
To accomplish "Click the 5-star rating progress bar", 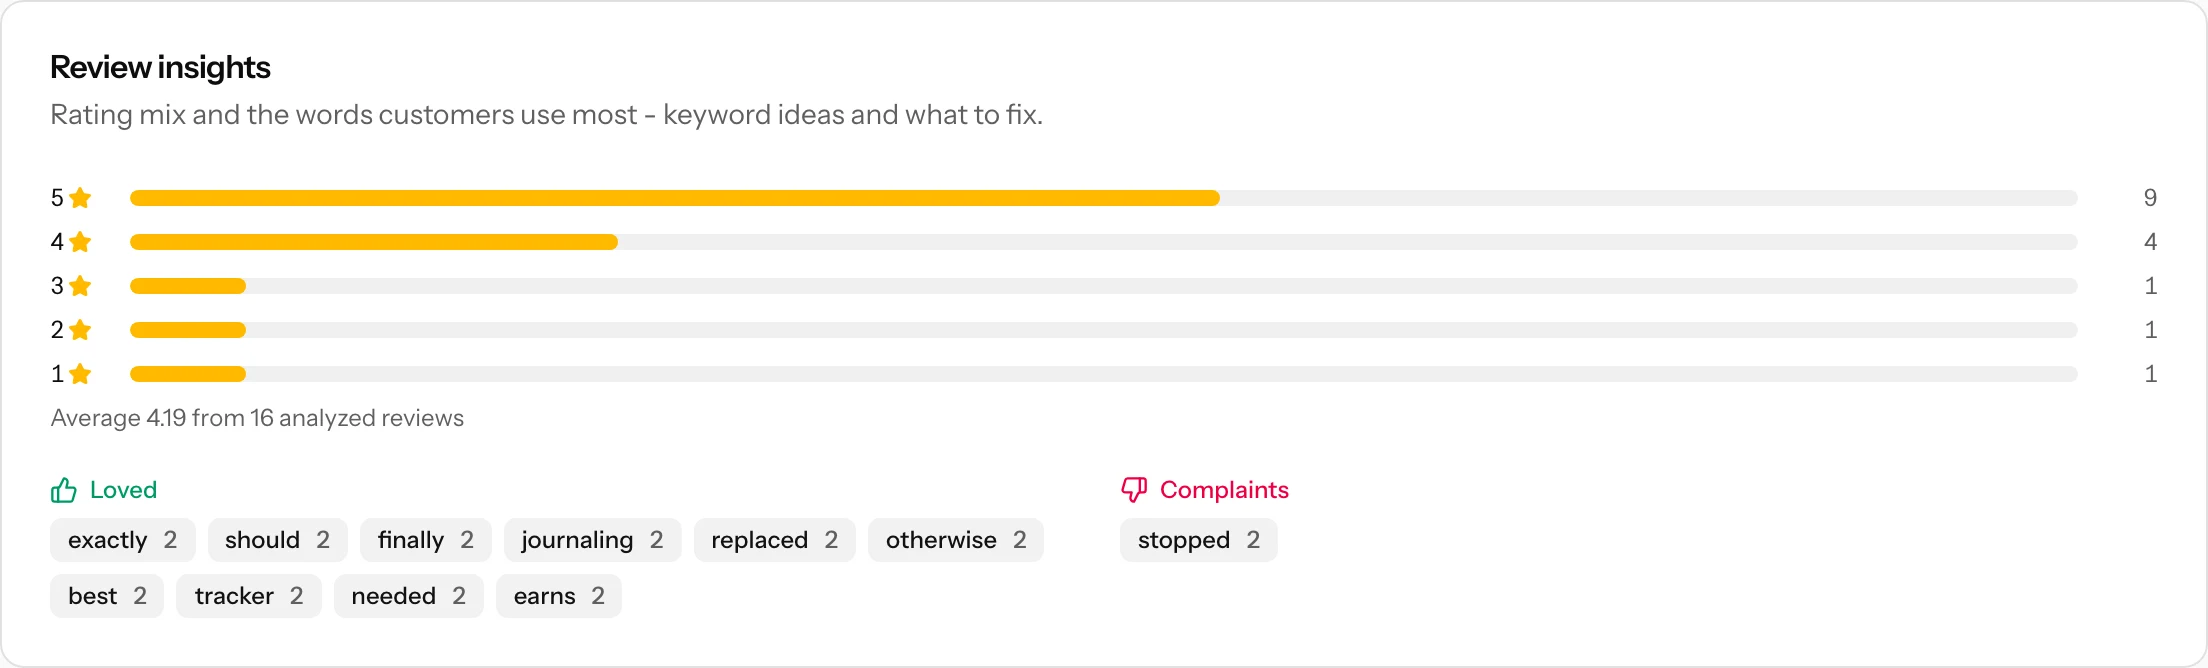I will point(1104,198).
